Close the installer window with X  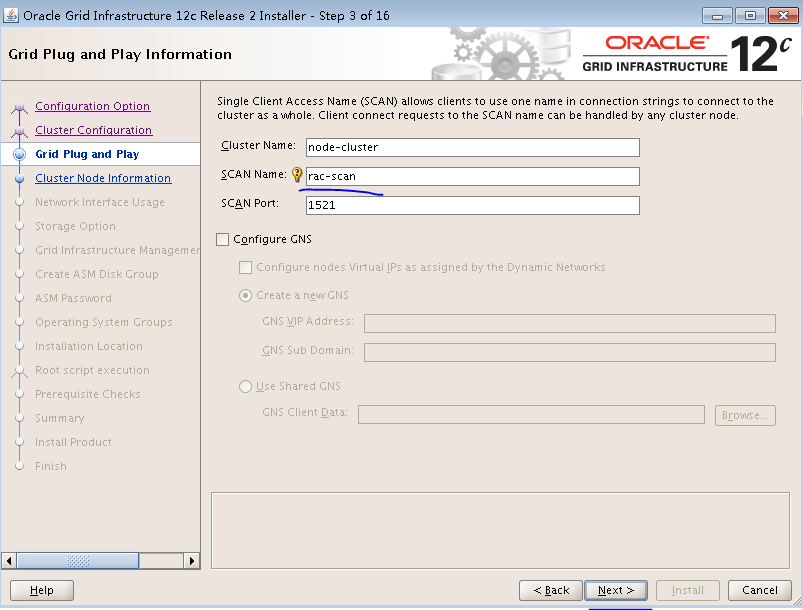(x=783, y=16)
